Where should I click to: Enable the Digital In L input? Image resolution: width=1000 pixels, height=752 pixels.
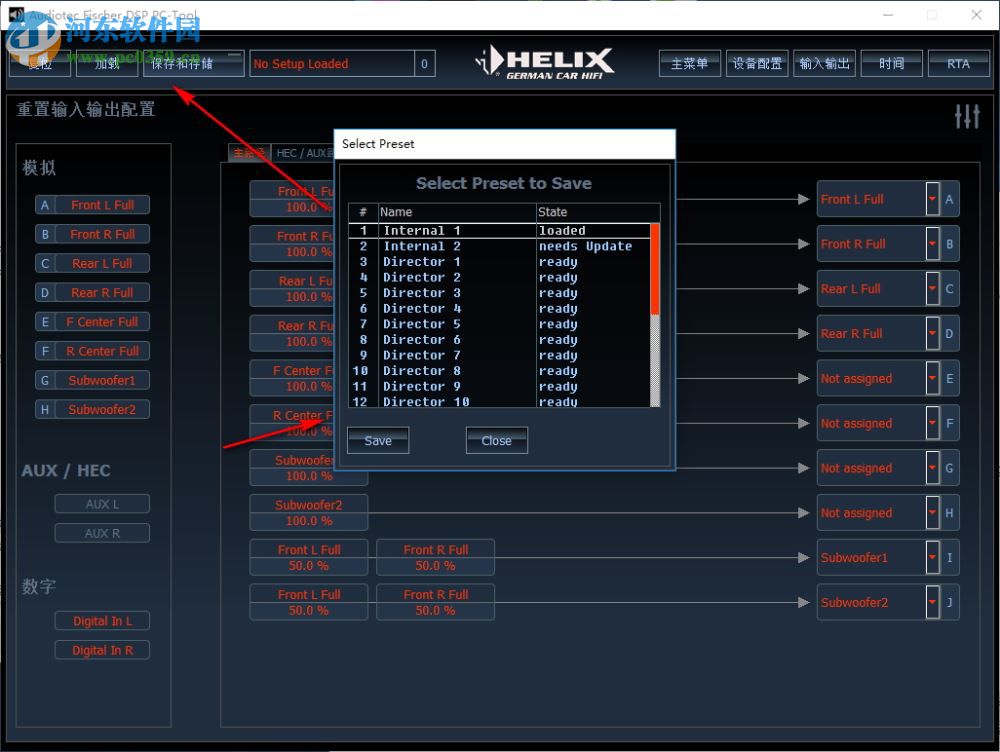click(x=102, y=620)
